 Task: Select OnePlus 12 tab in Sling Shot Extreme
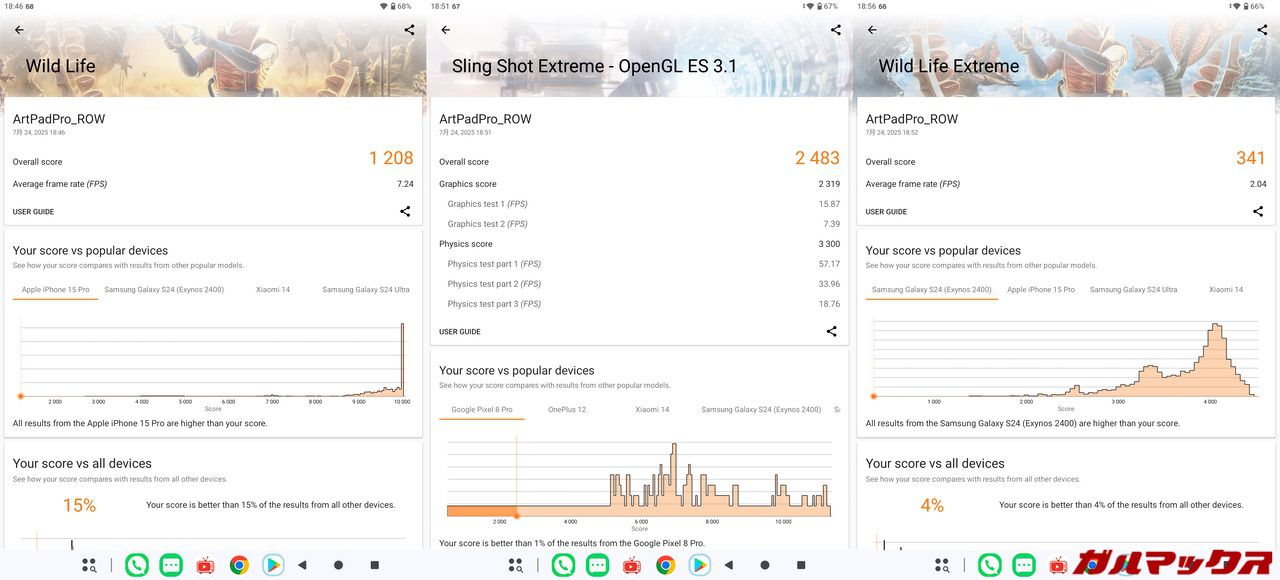(567, 410)
